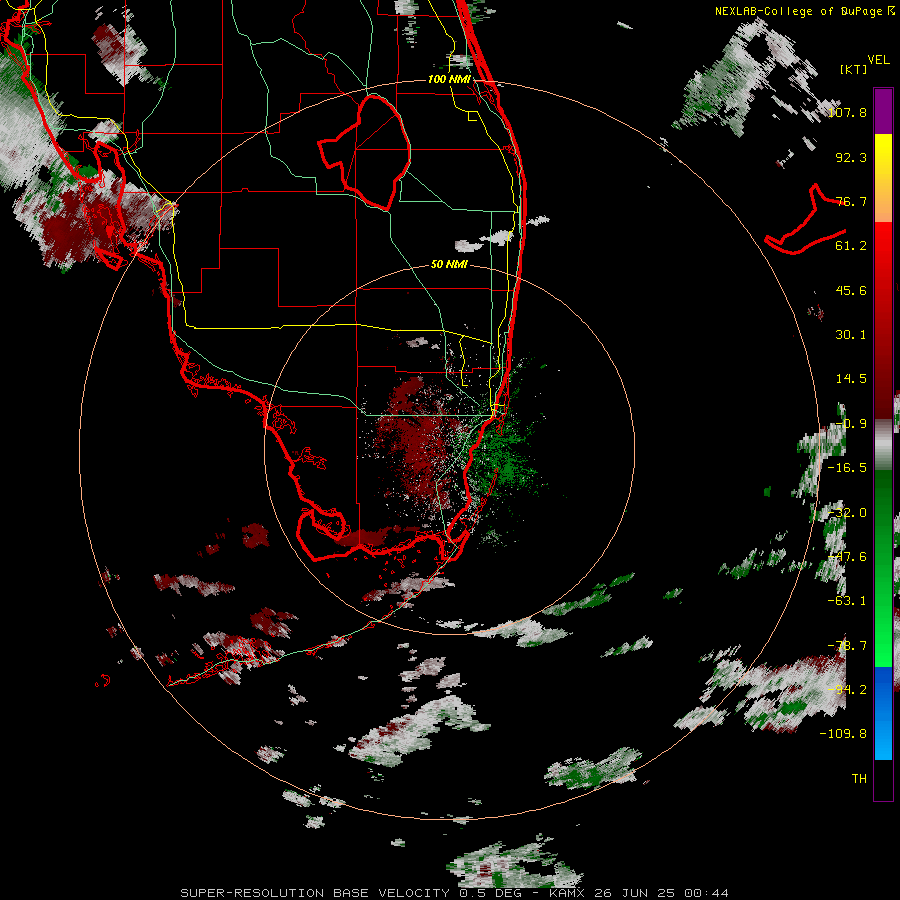This screenshot has height=900, width=900.
Task: Click the blue segment of the velocity color bar
Action: pyautogui.click(x=883, y=713)
